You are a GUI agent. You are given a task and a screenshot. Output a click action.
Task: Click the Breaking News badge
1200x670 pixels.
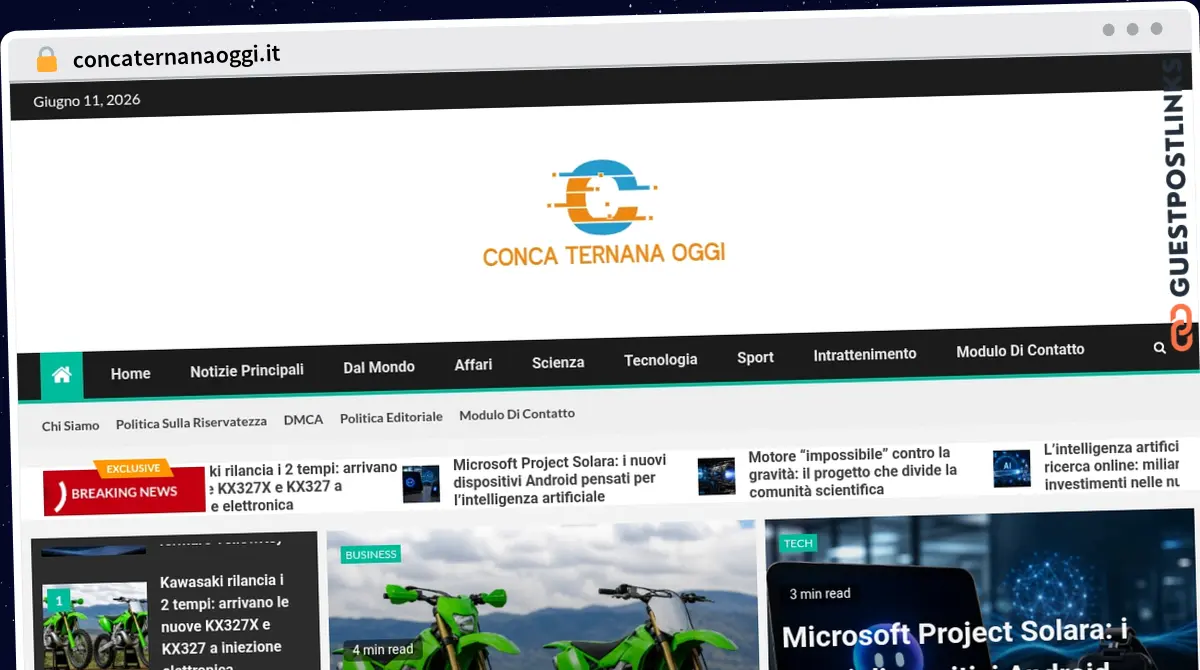123,491
